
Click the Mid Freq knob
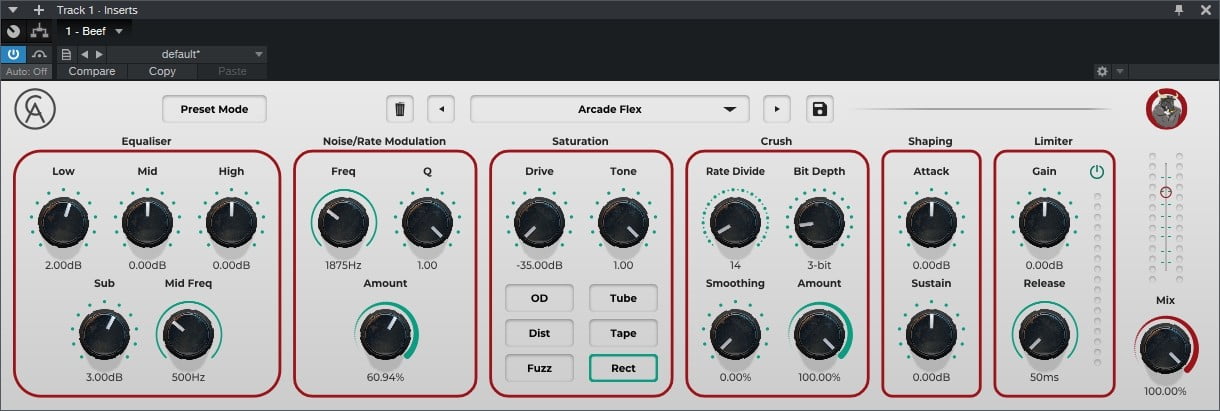[188, 333]
